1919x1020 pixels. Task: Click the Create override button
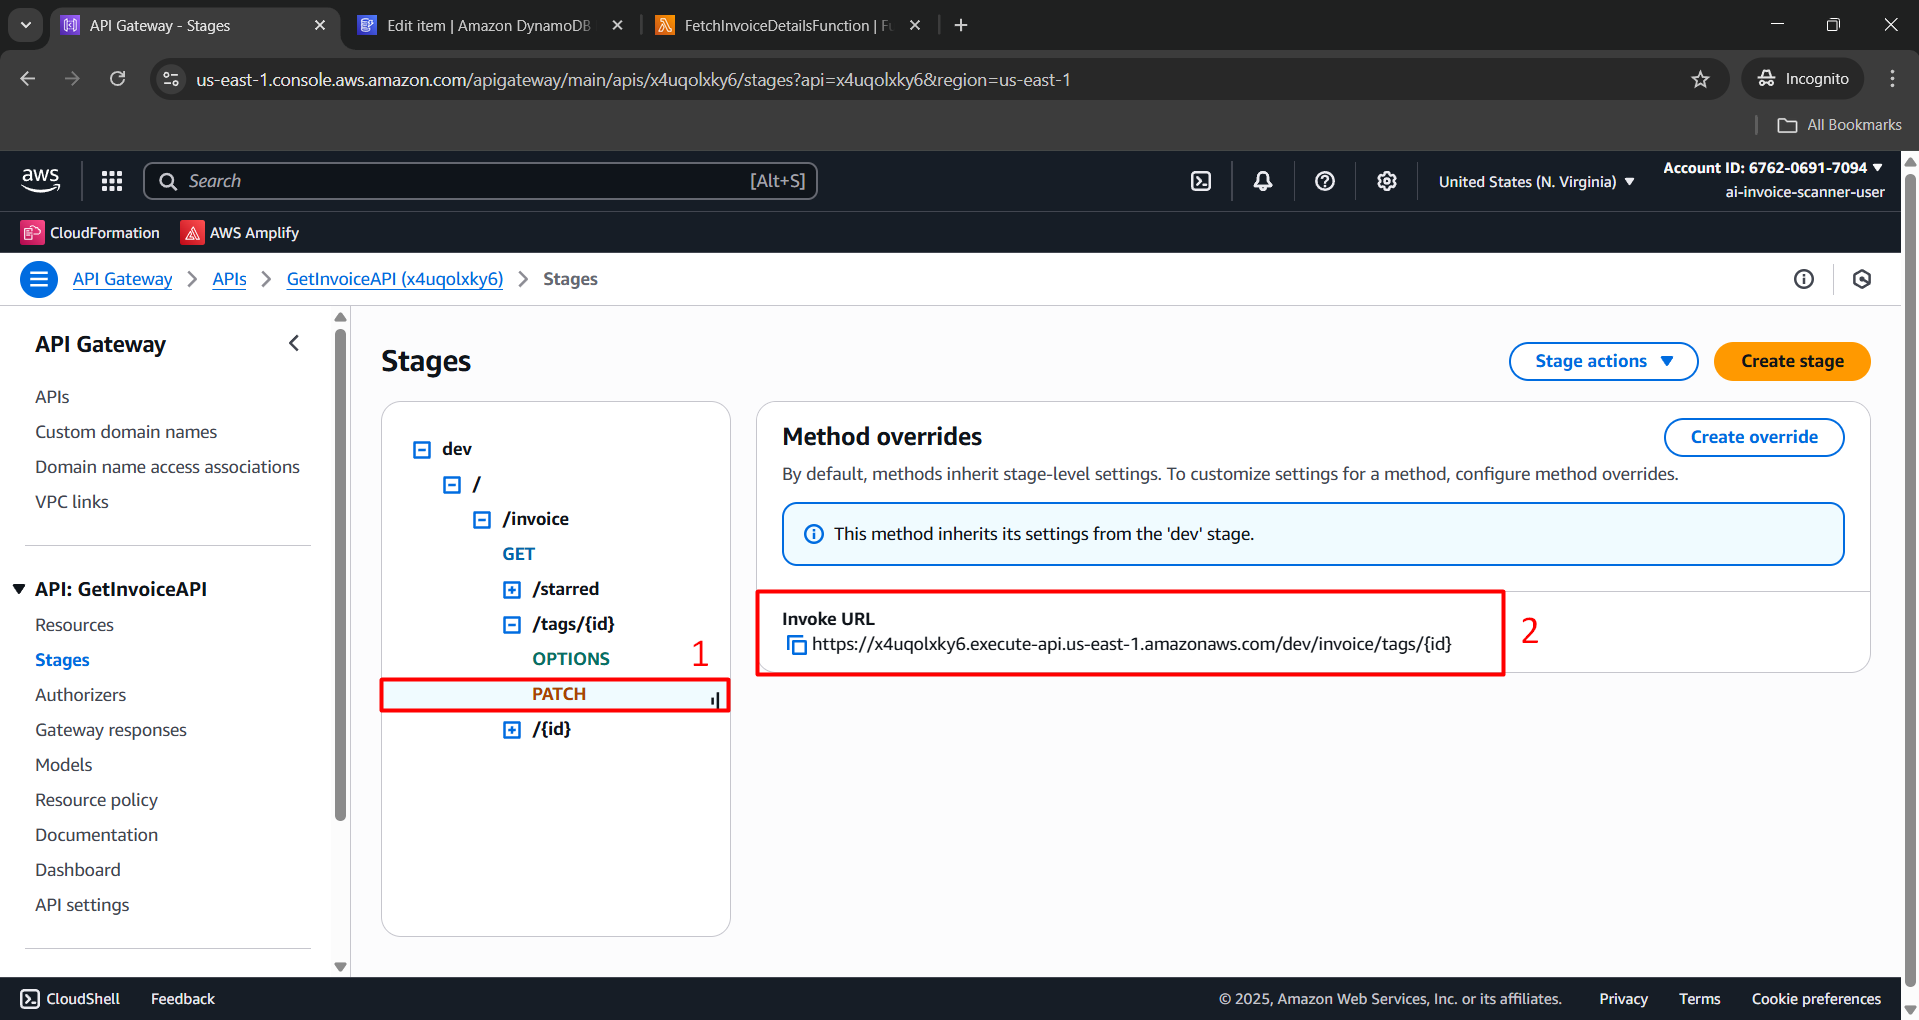click(x=1753, y=437)
